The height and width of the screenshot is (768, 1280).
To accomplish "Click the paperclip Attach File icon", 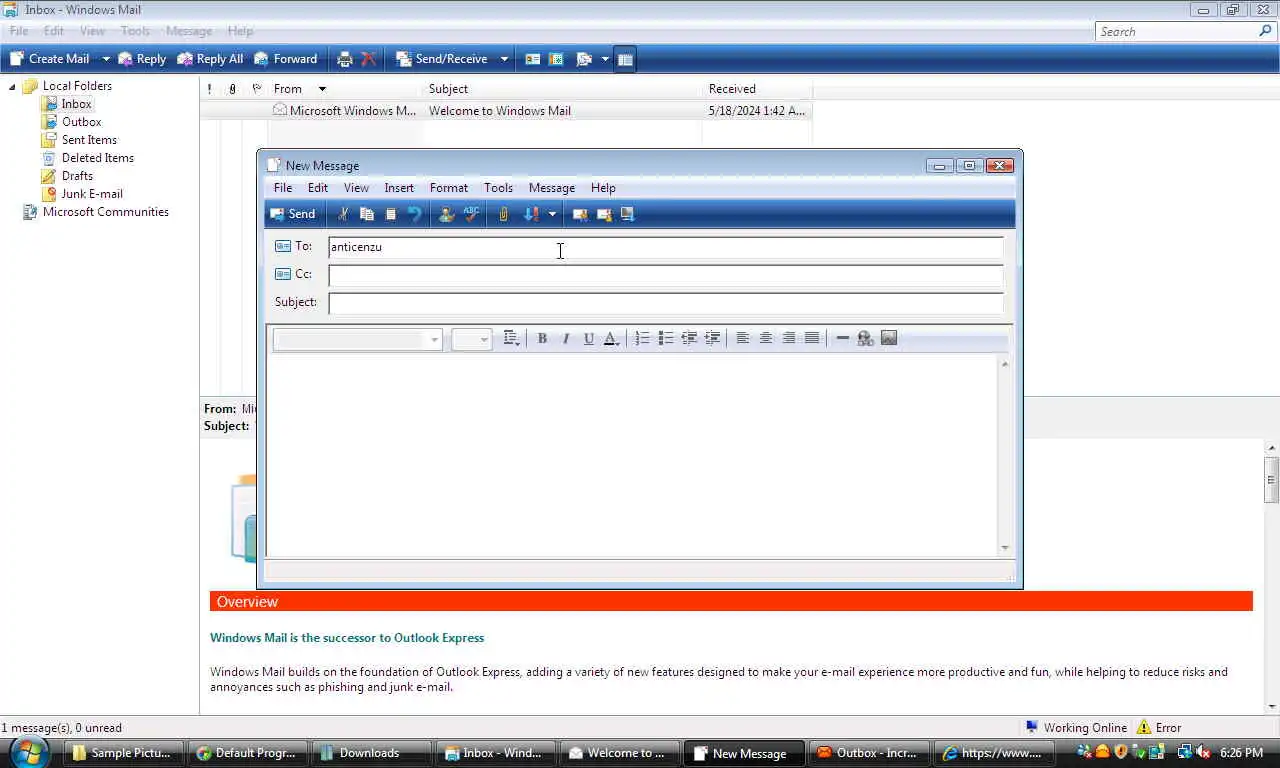I will click(503, 214).
